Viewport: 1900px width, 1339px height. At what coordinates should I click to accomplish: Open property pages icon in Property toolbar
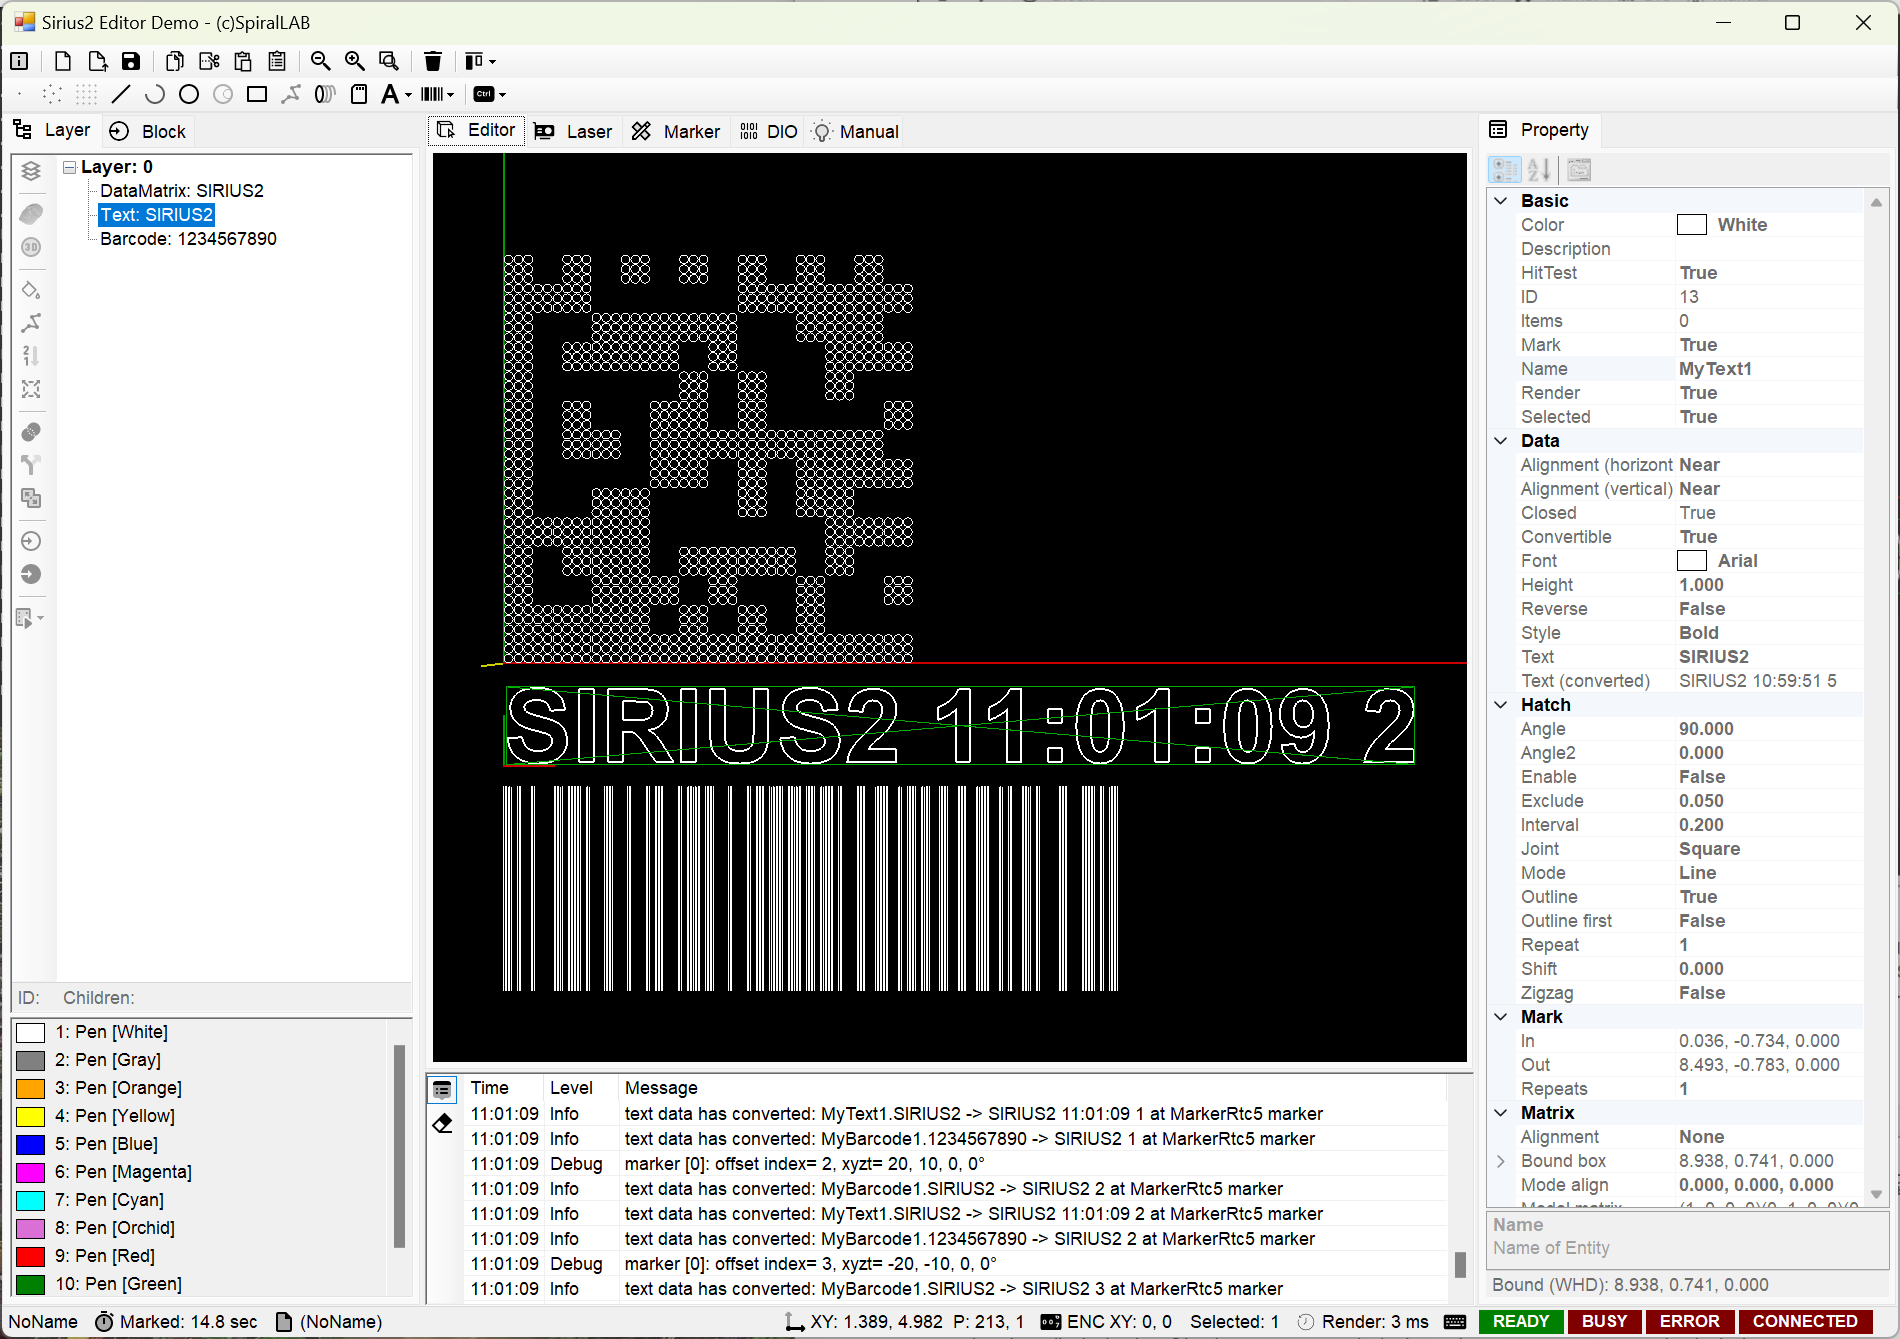point(1579,170)
